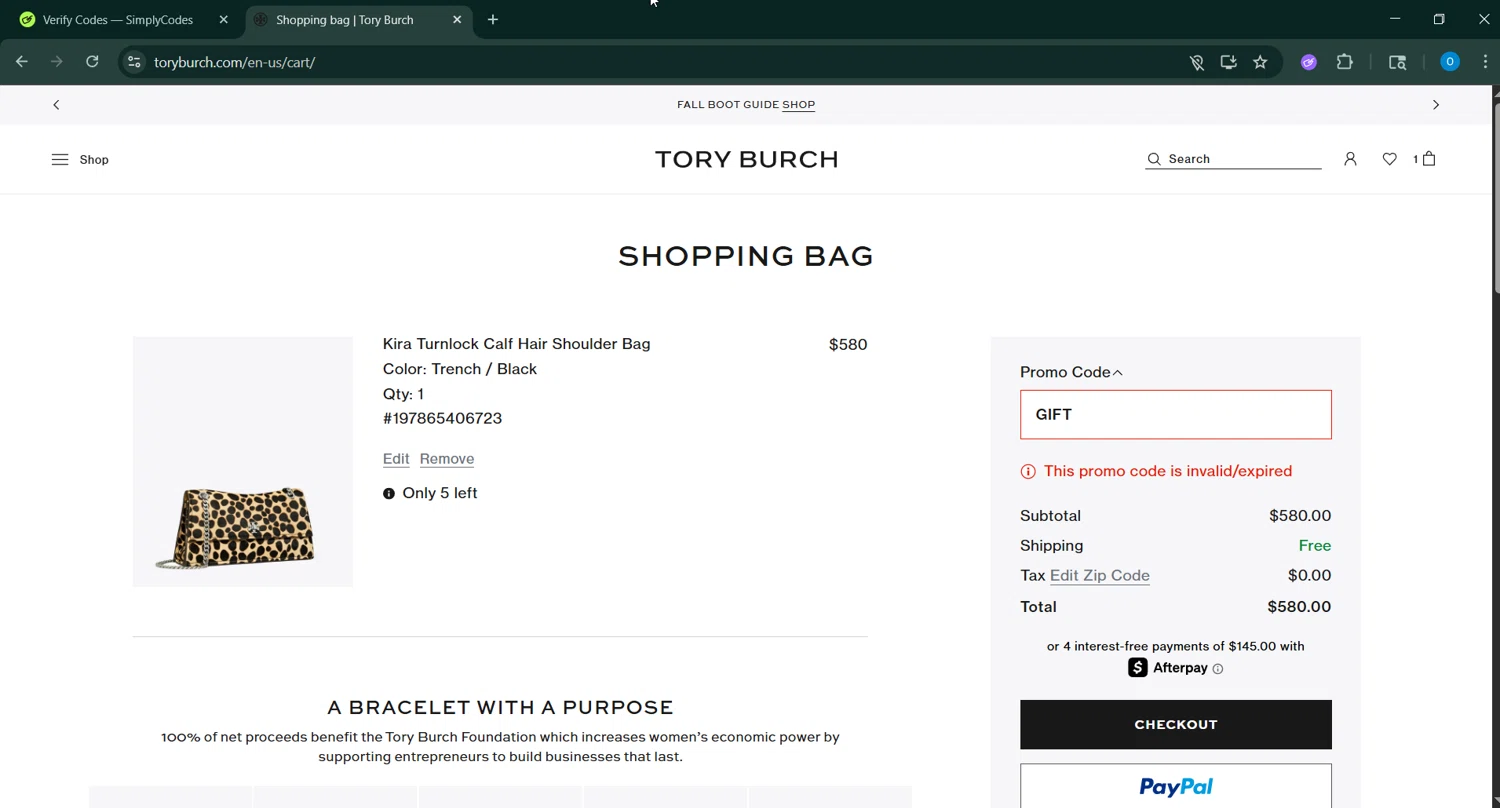This screenshot has height=808, width=1500.
Task: Click the purple SimplyCodes extension icon
Action: (1309, 62)
